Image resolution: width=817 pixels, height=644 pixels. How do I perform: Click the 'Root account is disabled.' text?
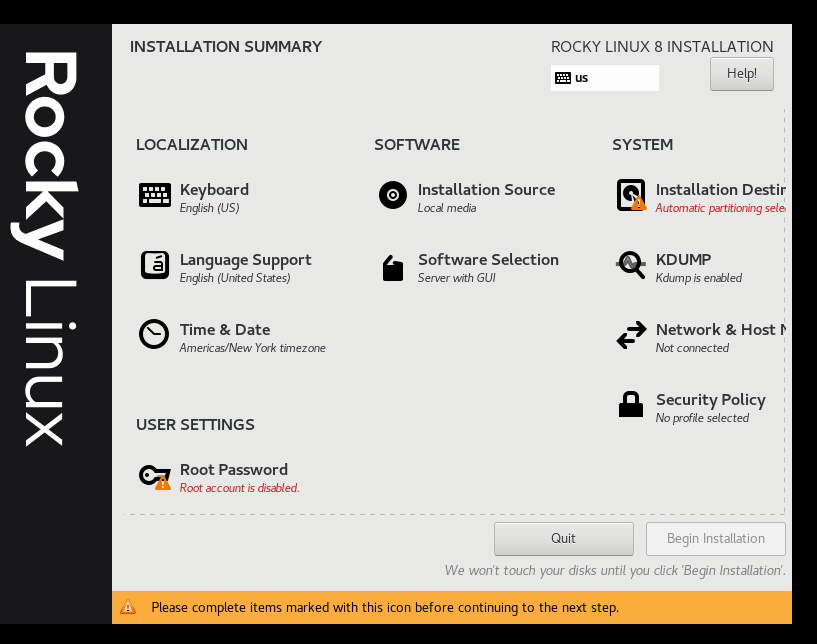[240, 488]
